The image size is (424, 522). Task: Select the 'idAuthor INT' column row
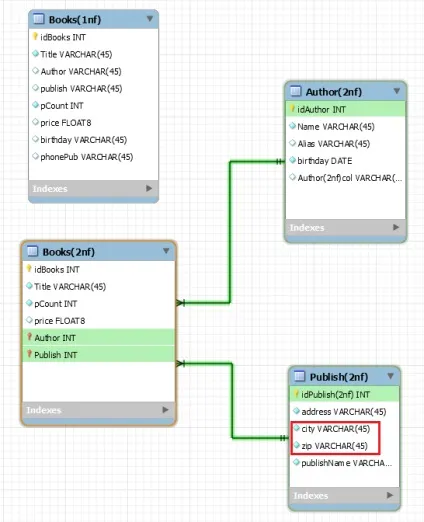pos(345,109)
